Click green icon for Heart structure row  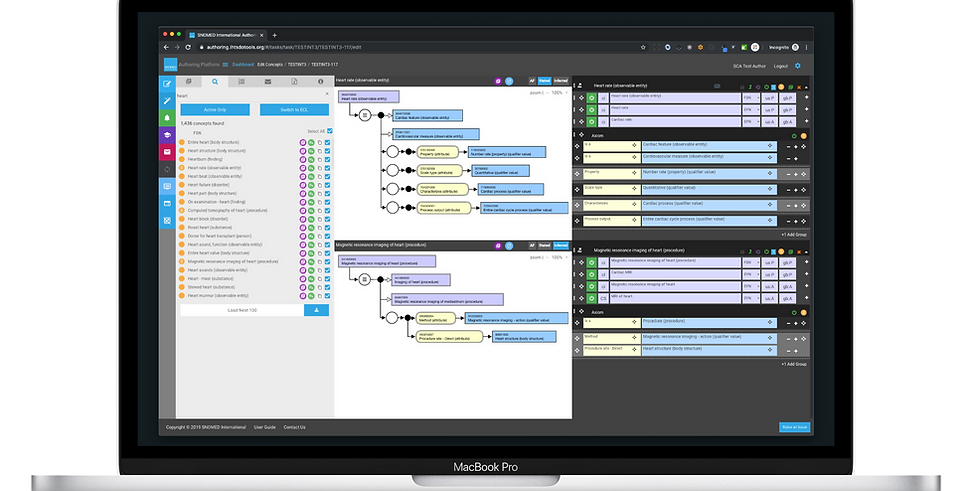click(311, 151)
